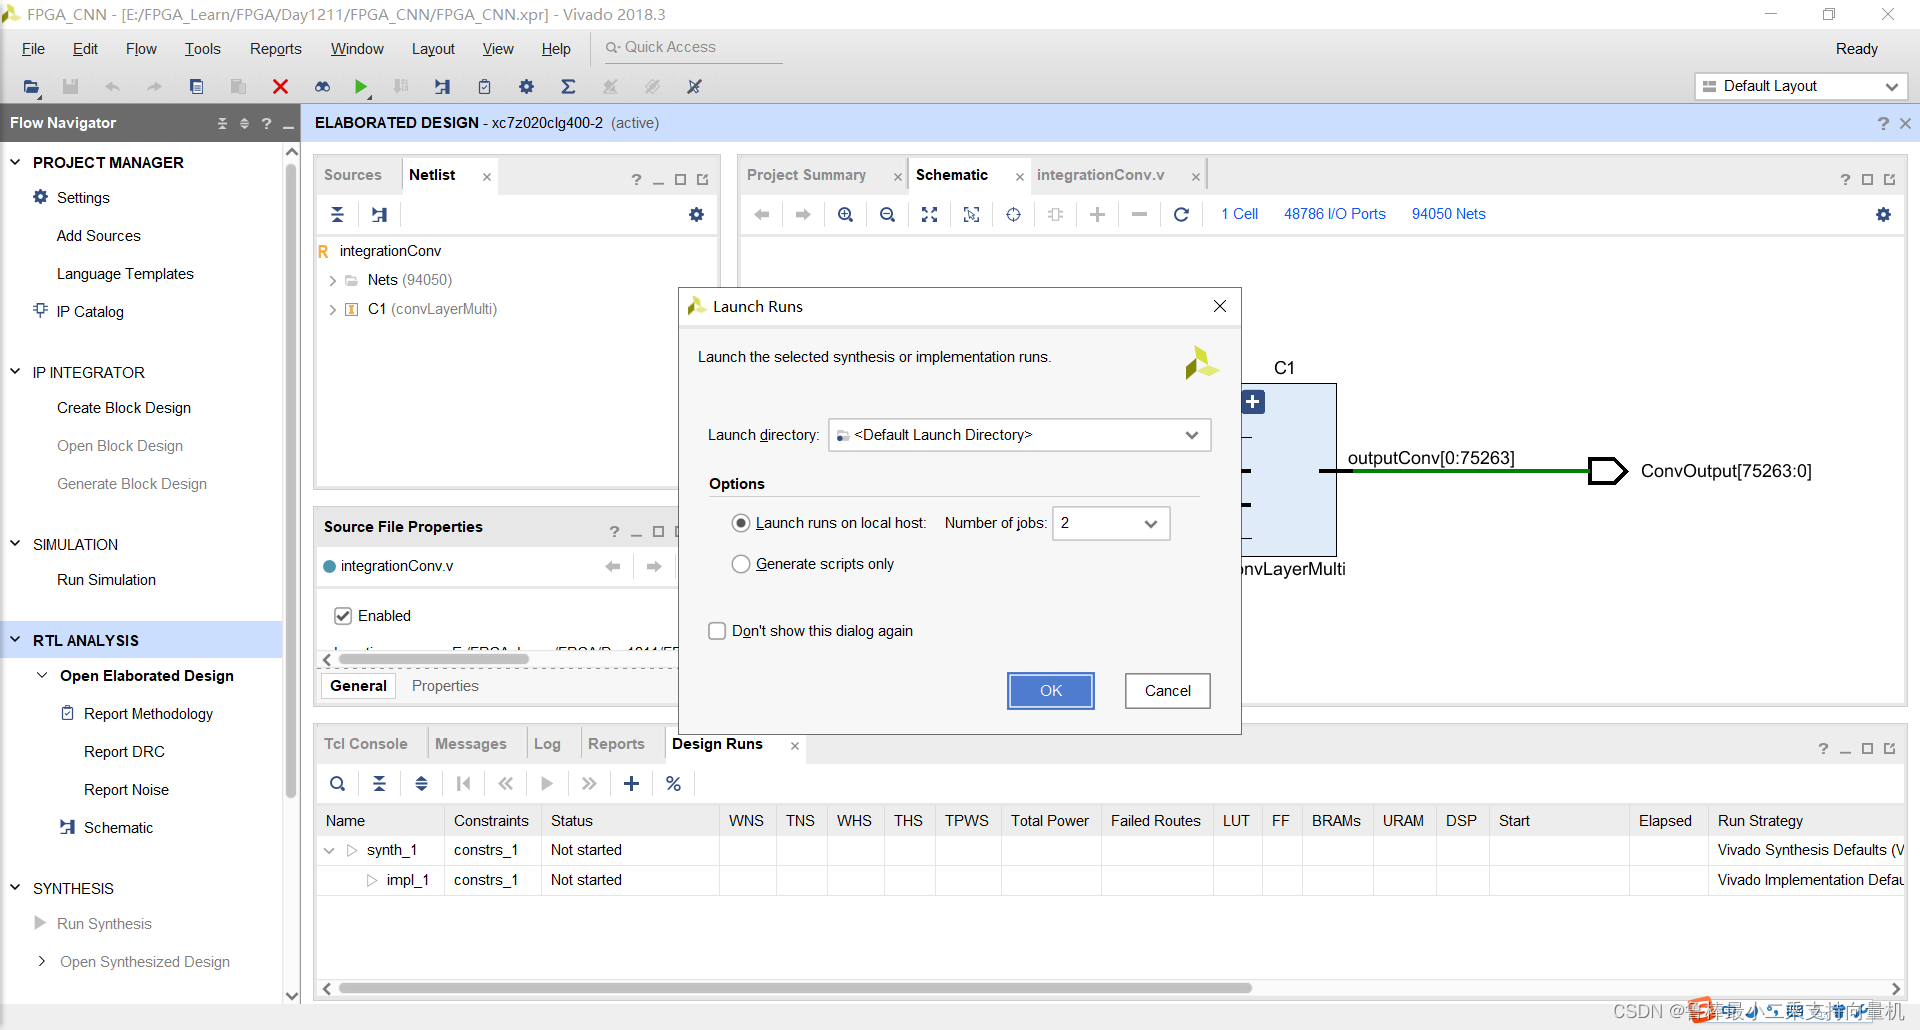Viewport: 1920px width, 1030px height.
Task: Open the Reports menu
Action: click(x=275, y=49)
